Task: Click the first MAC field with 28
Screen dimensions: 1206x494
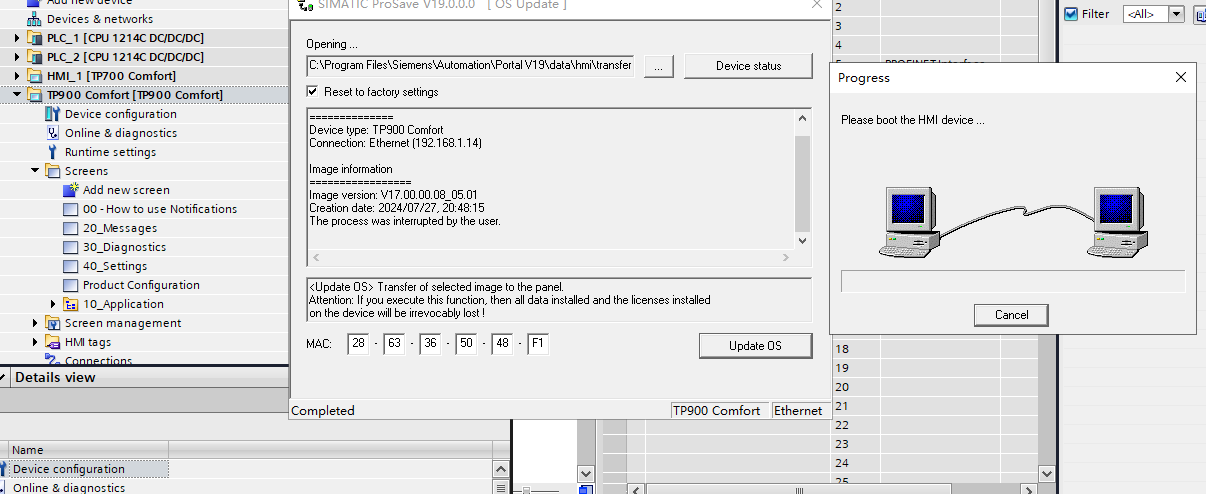Action: coord(357,345)
